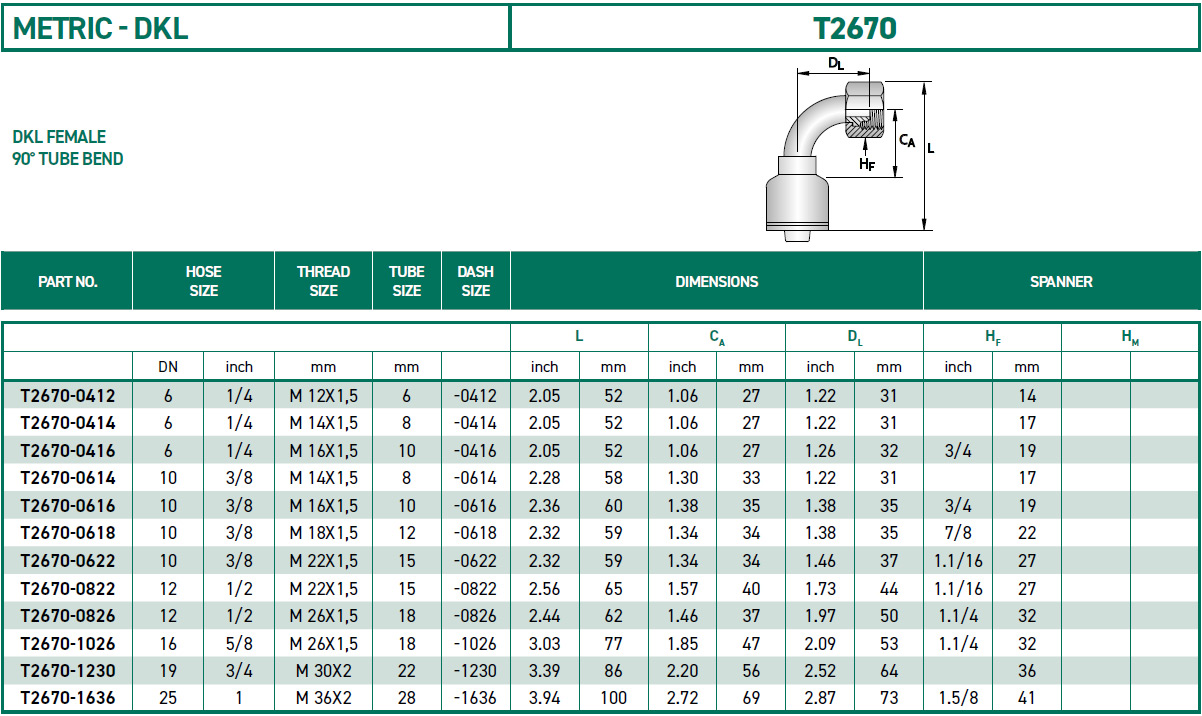Click DL inch value "1.97"
The height and width of the screenshot is (716, 1202).
point(821,616)
